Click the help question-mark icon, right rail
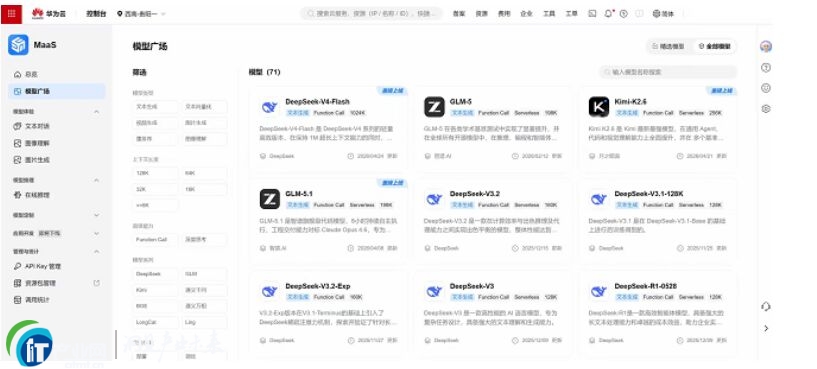The height and width of the screenshot is (369, 817). click(765, 67)
